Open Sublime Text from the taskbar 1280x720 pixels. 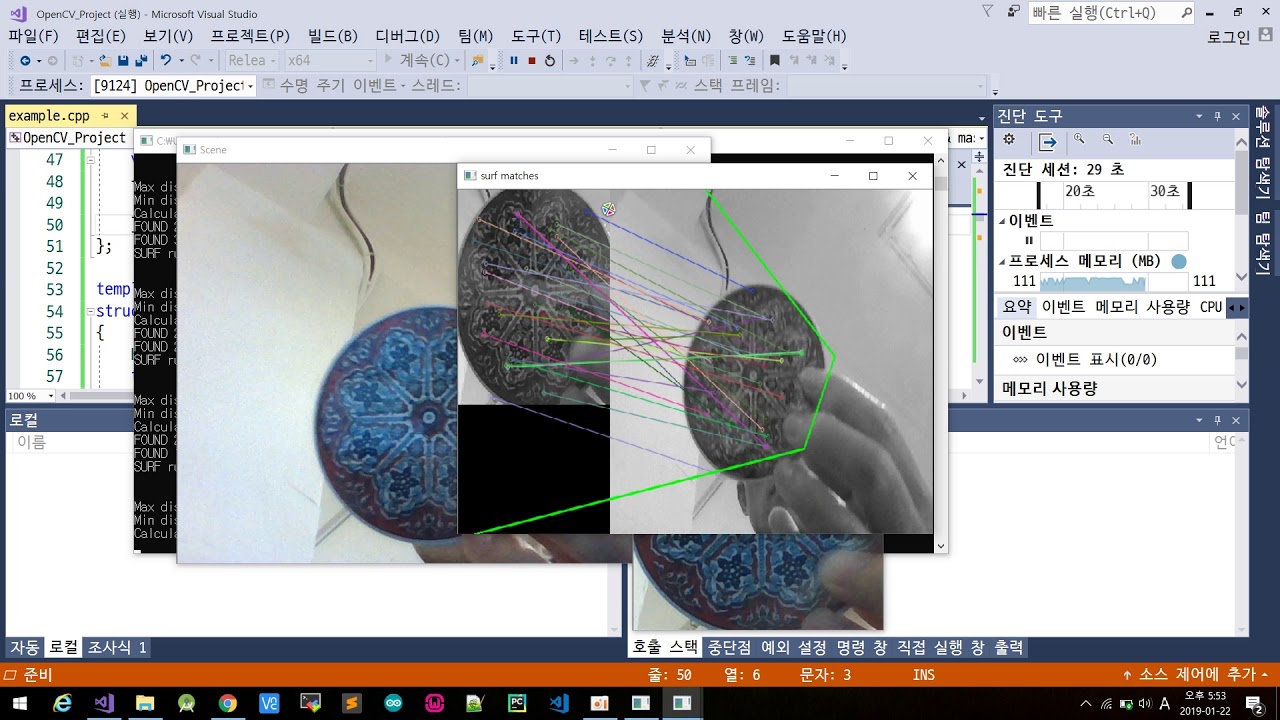click(x=351, y=703)
